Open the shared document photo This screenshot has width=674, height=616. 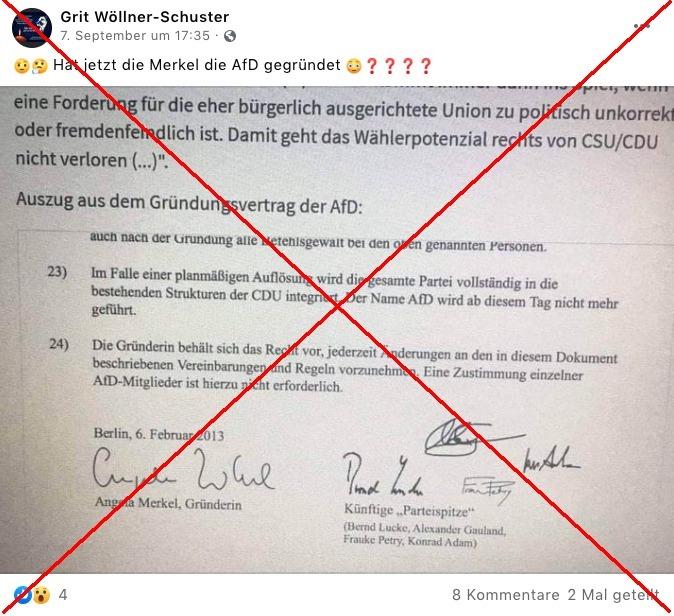pyautogui.click(x=337, y=330)
